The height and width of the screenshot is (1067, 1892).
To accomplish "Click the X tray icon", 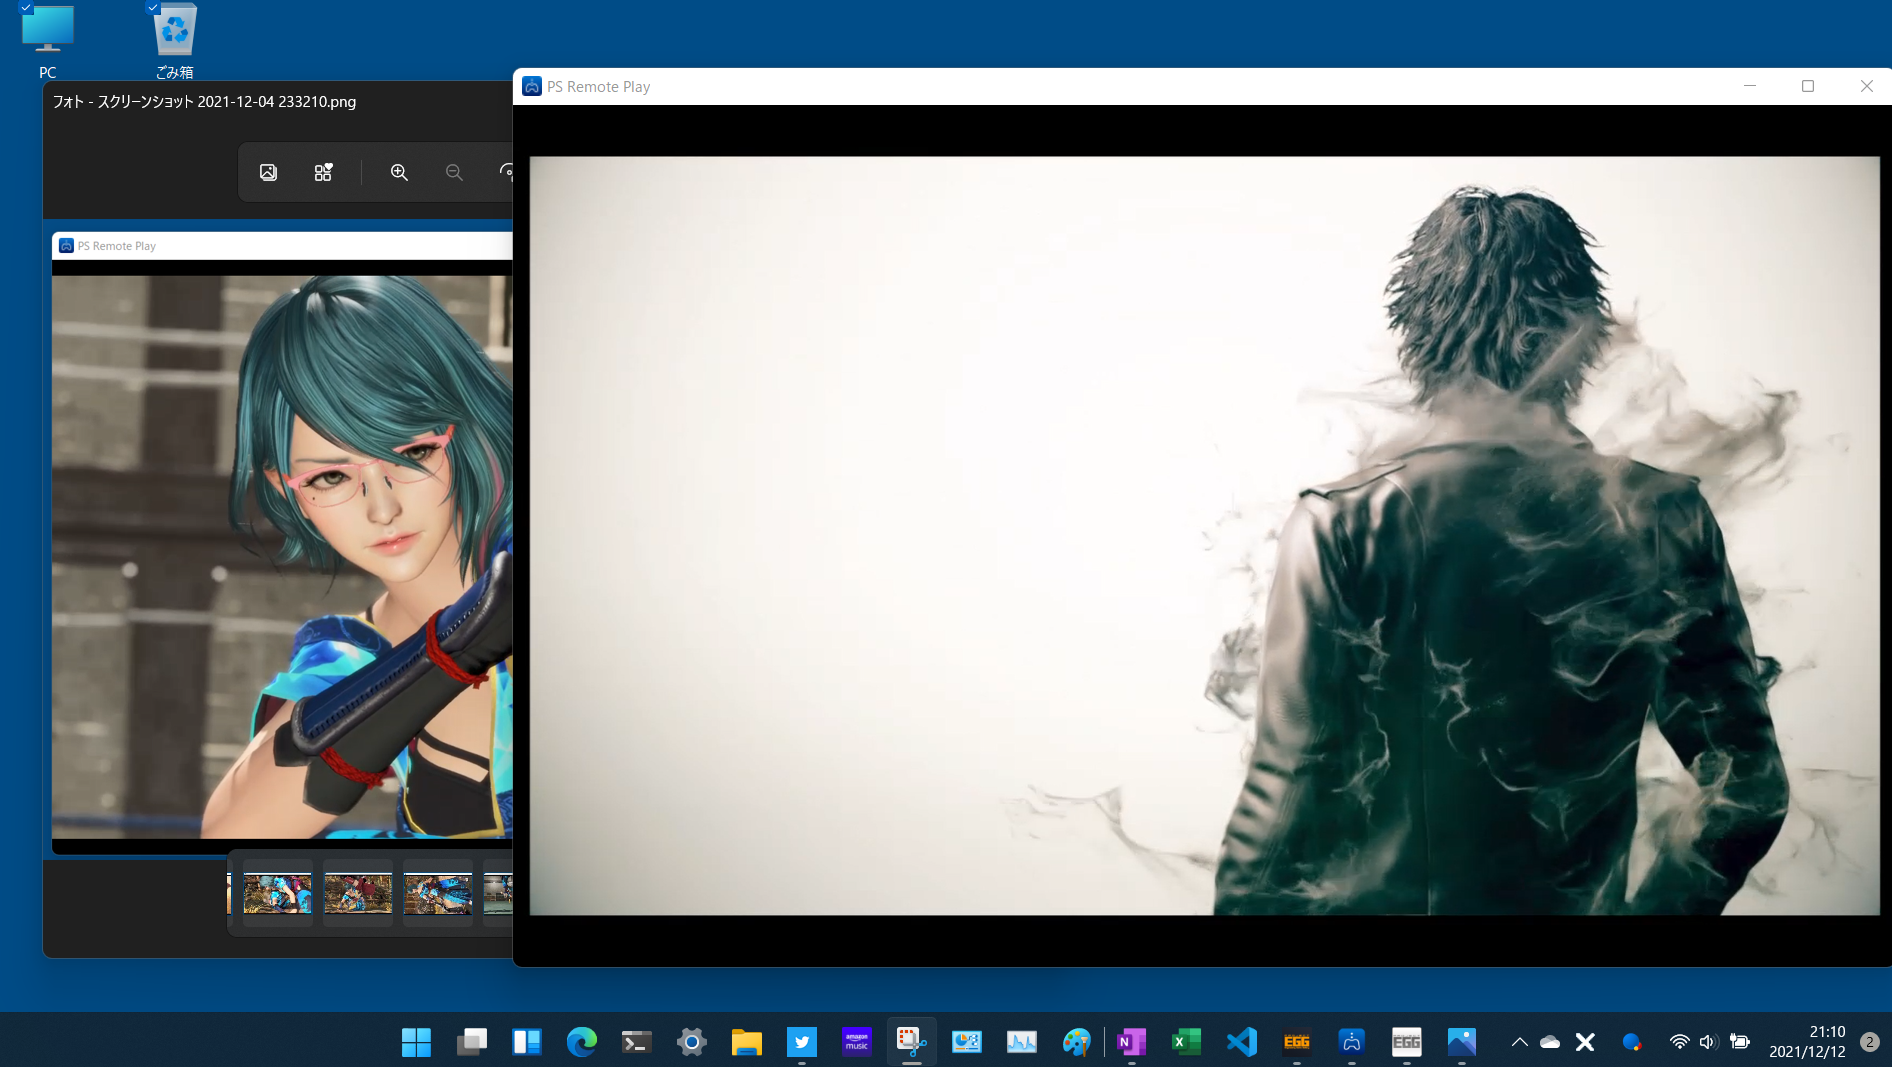I will 1585,1042.
